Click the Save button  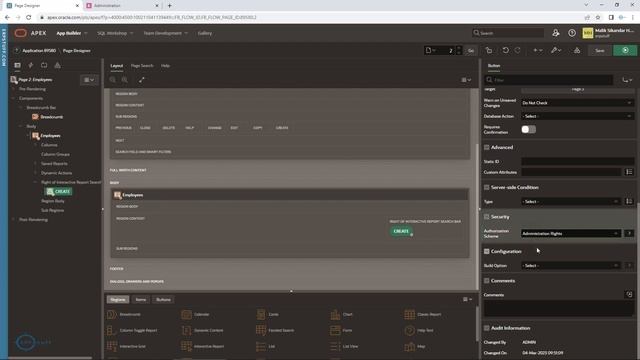coord(599,50)
